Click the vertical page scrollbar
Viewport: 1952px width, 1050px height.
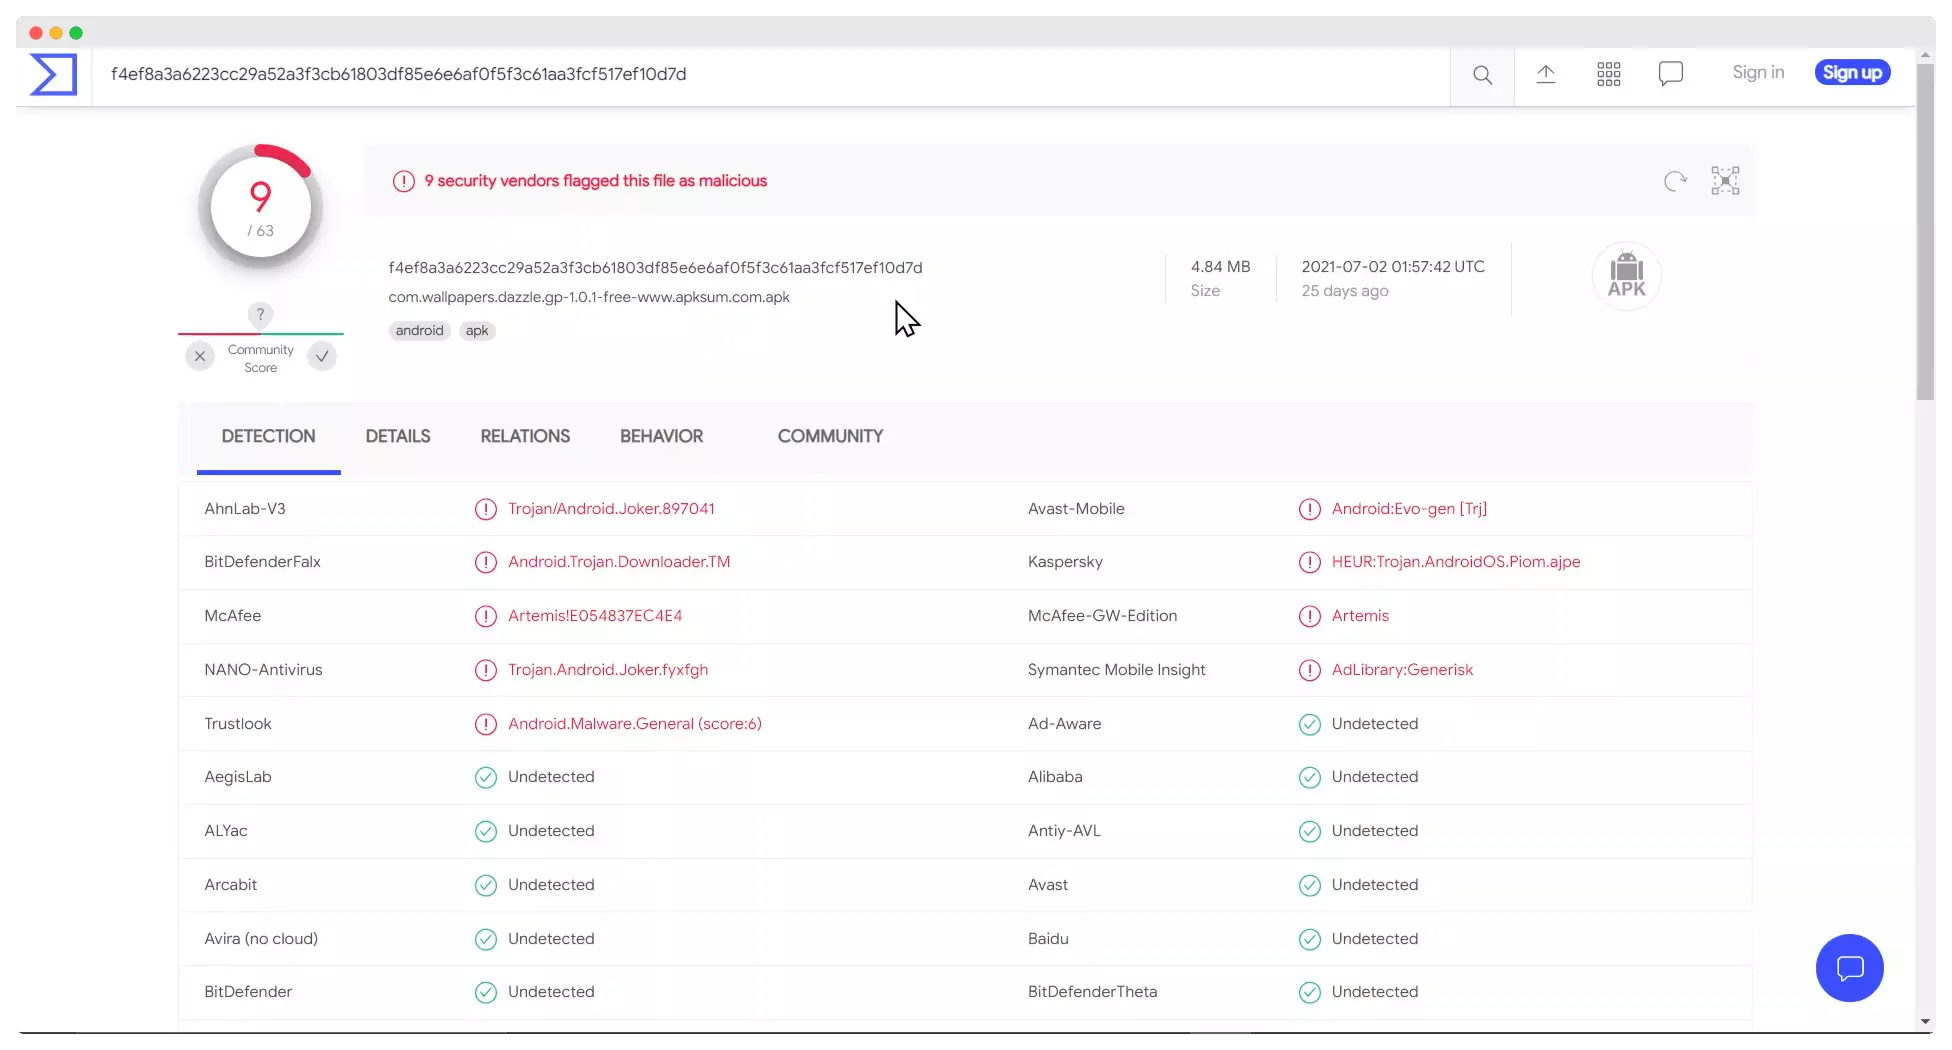tap(1925, 232)
